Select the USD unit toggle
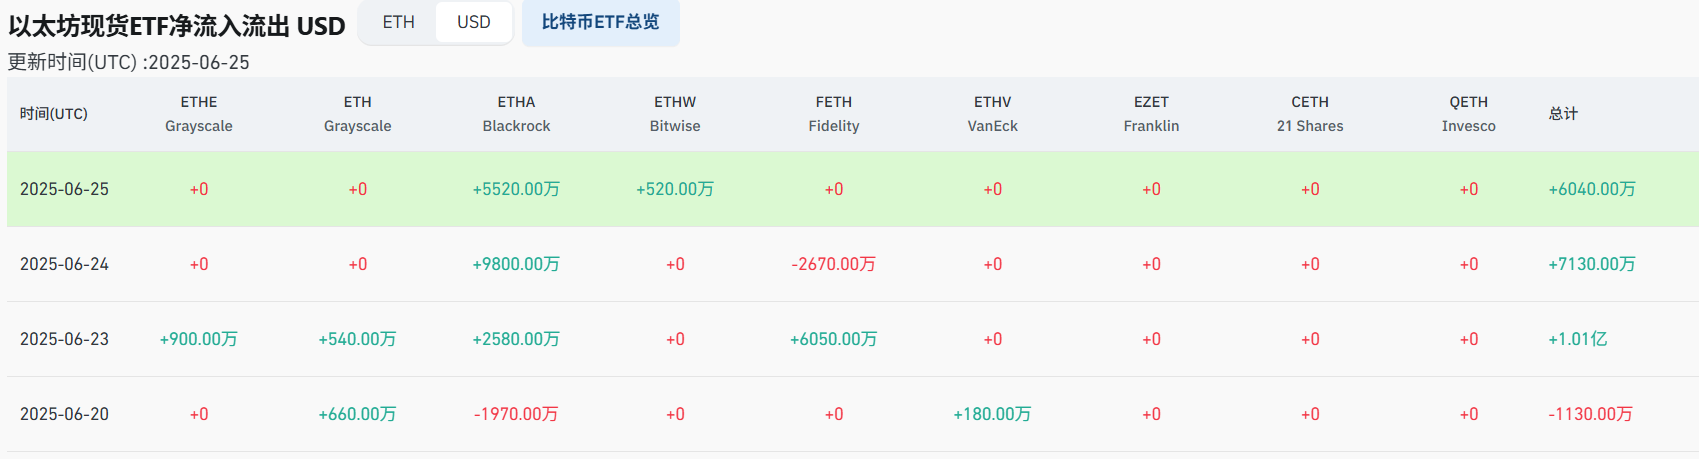The height and width of the screenshot is (459, 1699). [474, 22]
